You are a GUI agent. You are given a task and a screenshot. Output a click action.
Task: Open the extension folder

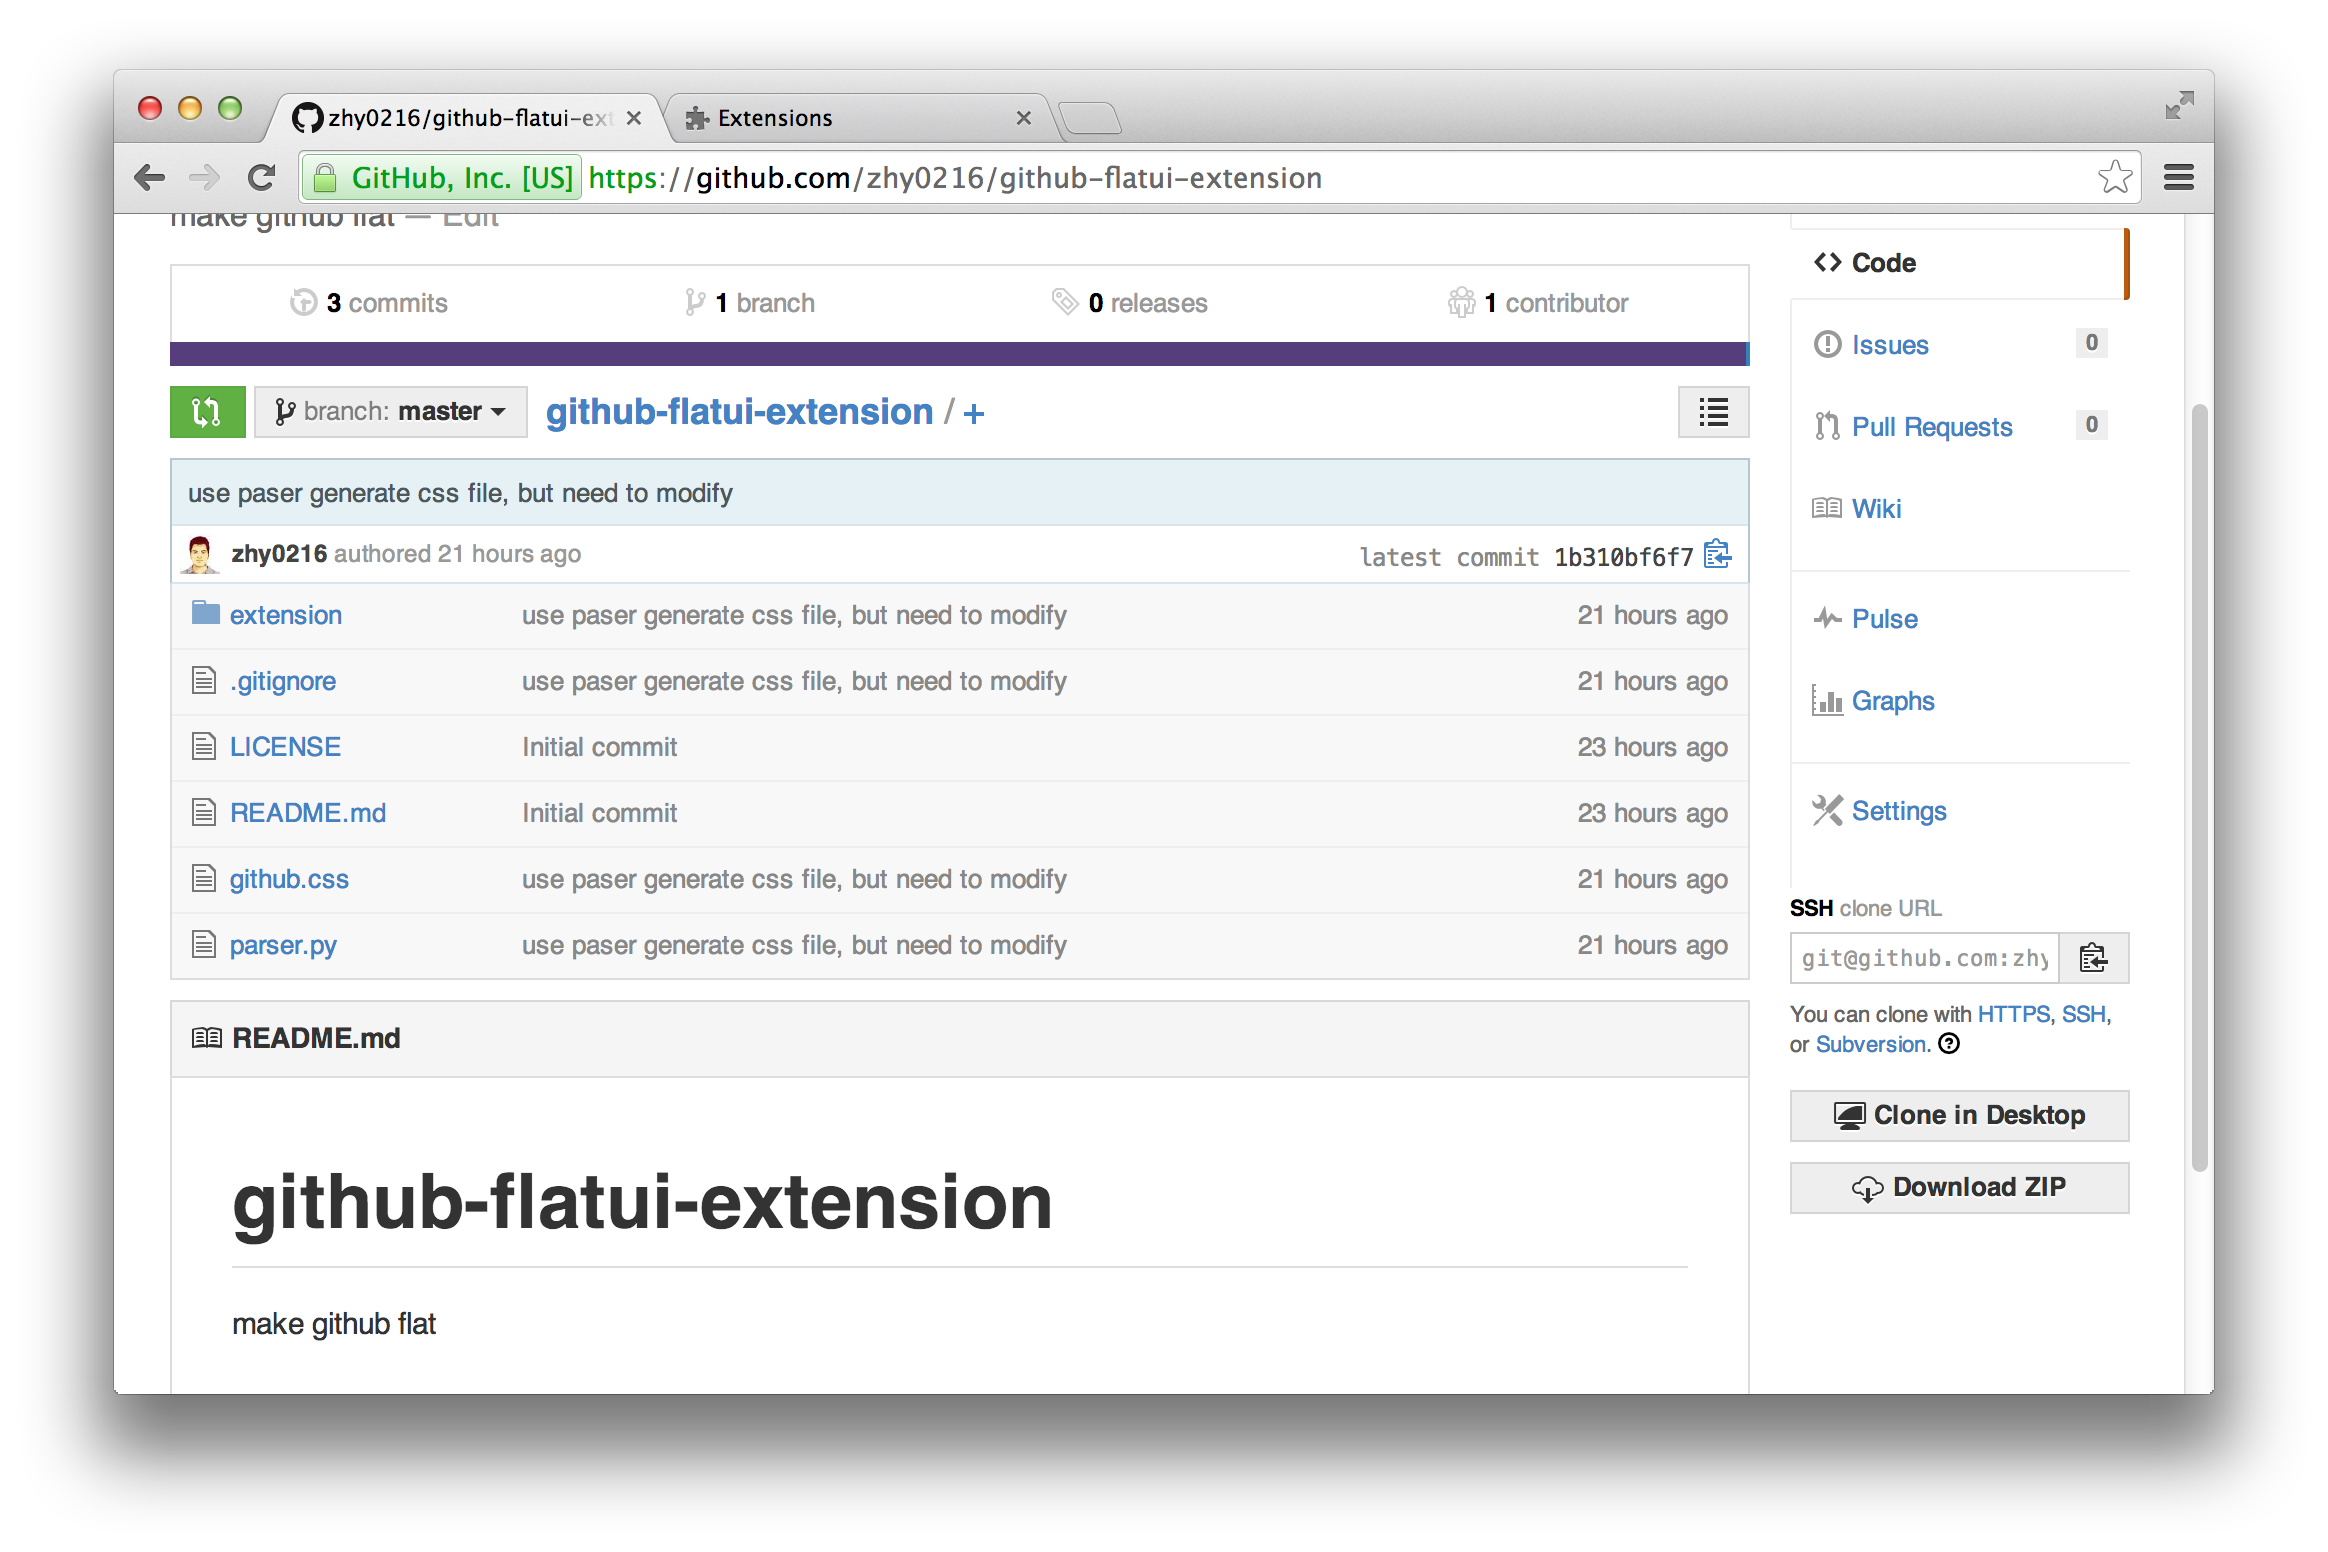point(286,615)
